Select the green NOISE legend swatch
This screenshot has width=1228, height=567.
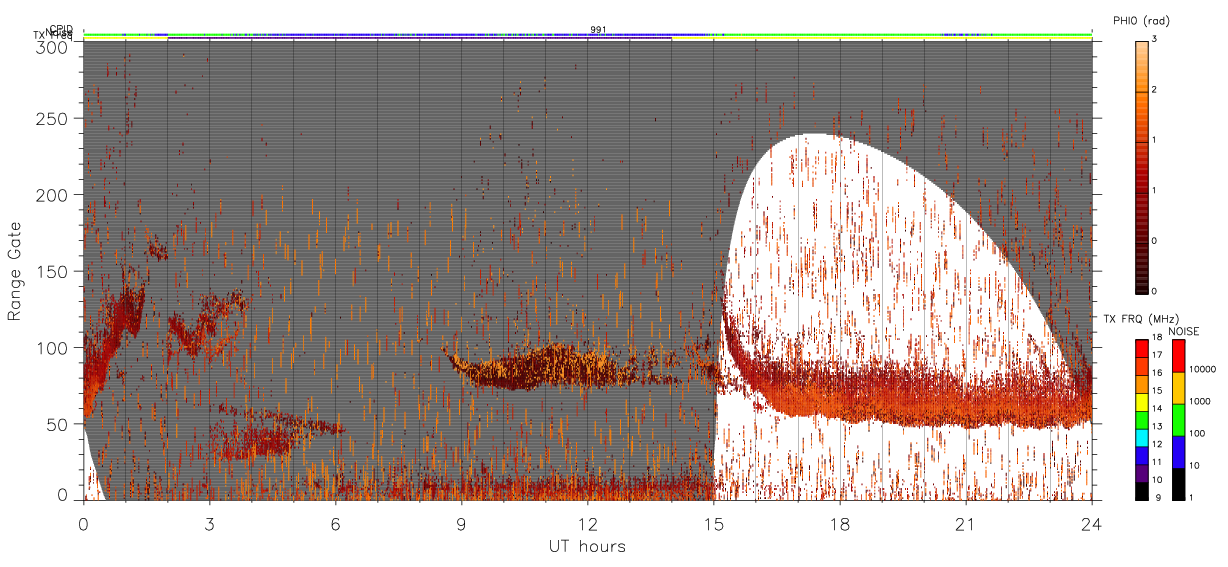click(x=1178, y=420)
